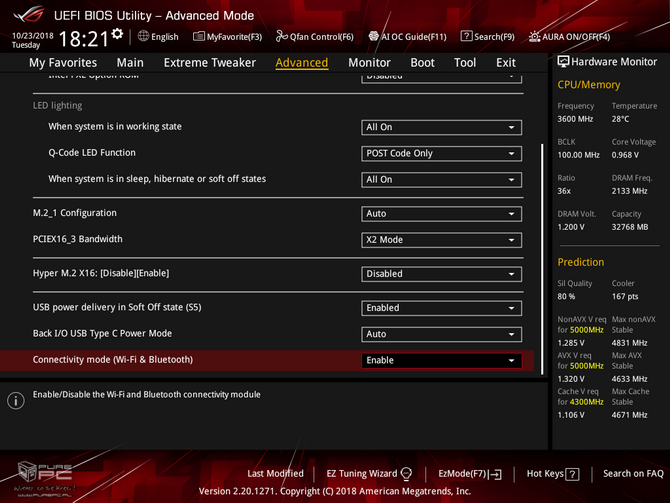Open USB Type C Power Mode dropdown

[441, 334]
